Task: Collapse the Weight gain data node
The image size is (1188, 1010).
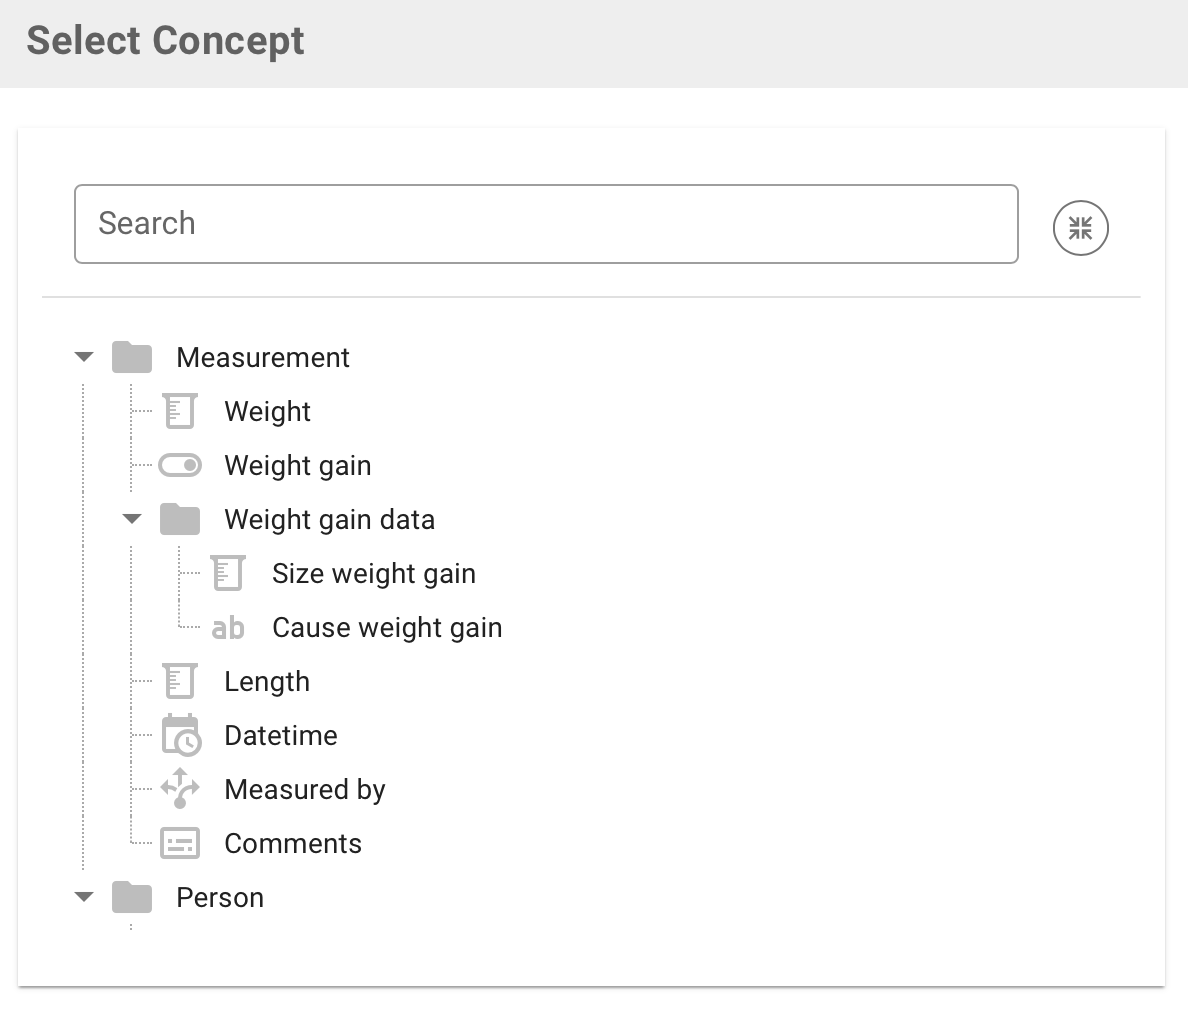Action: 132,519
